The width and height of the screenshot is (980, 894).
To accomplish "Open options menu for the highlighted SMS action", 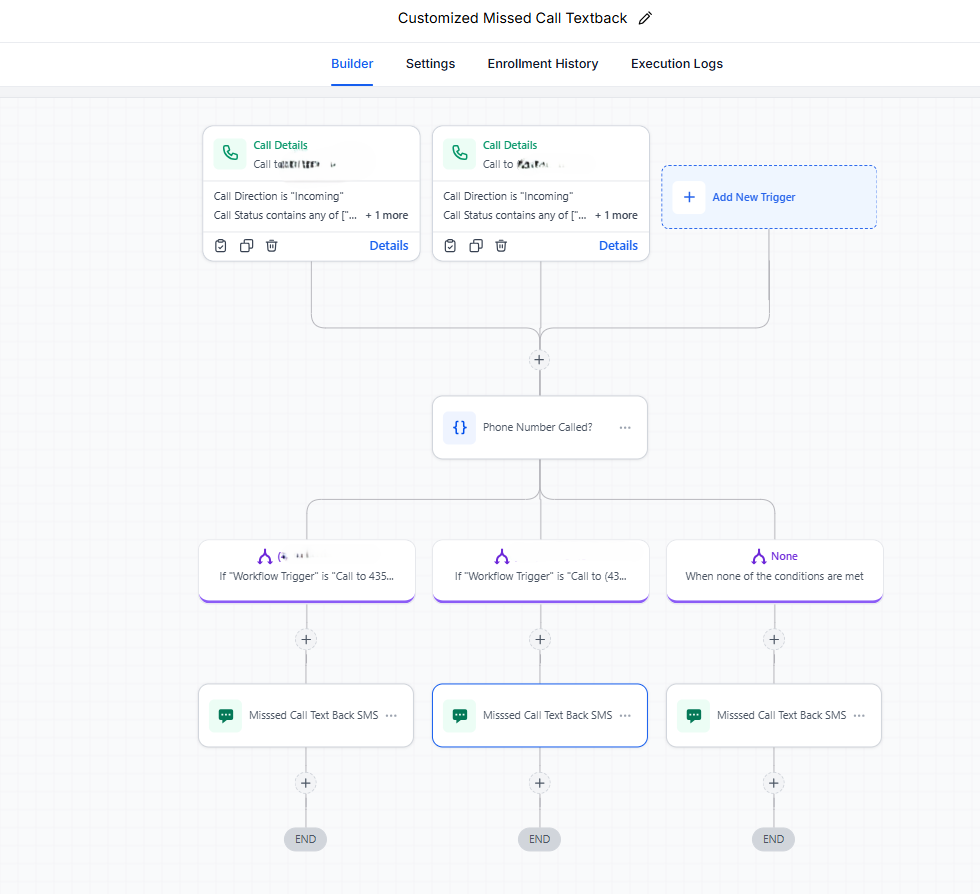I will (x=625, y=715).
